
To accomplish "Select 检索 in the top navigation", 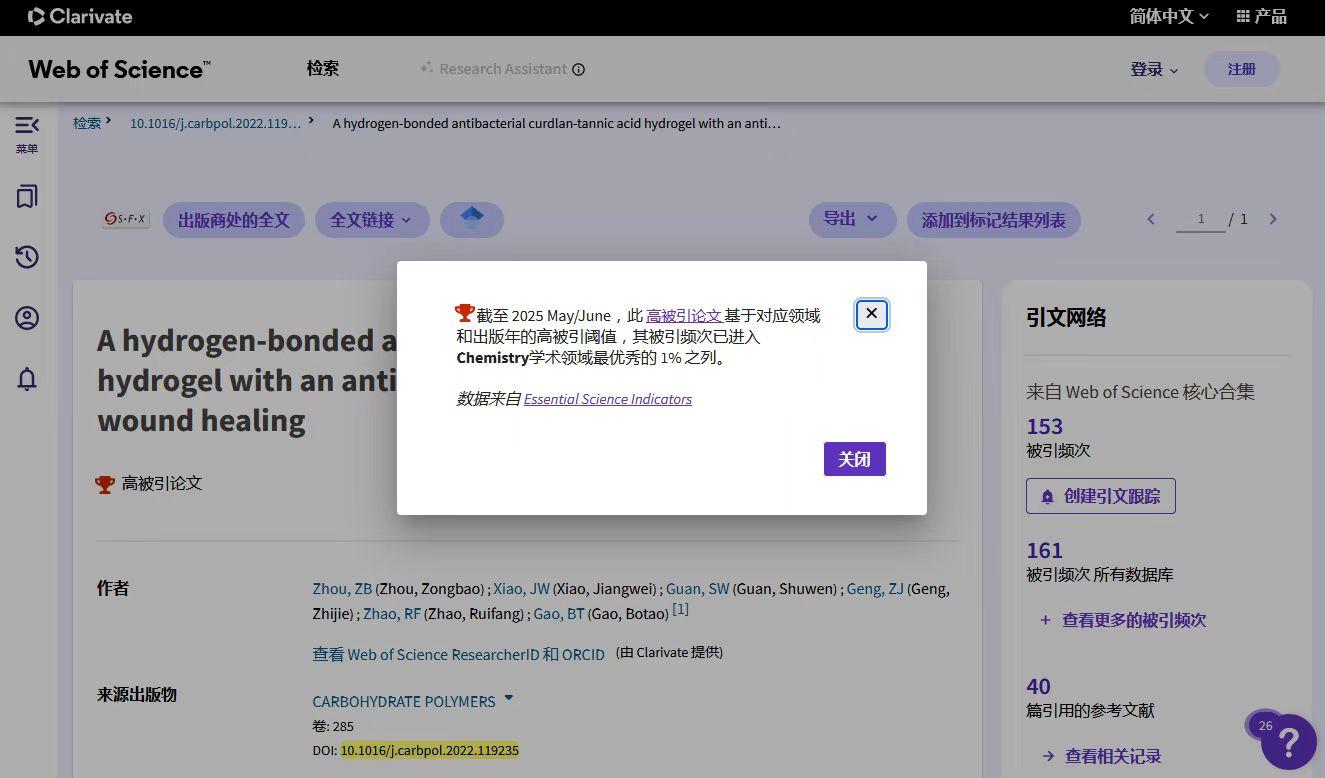I will pyautogui.click(x=322, y=68).
